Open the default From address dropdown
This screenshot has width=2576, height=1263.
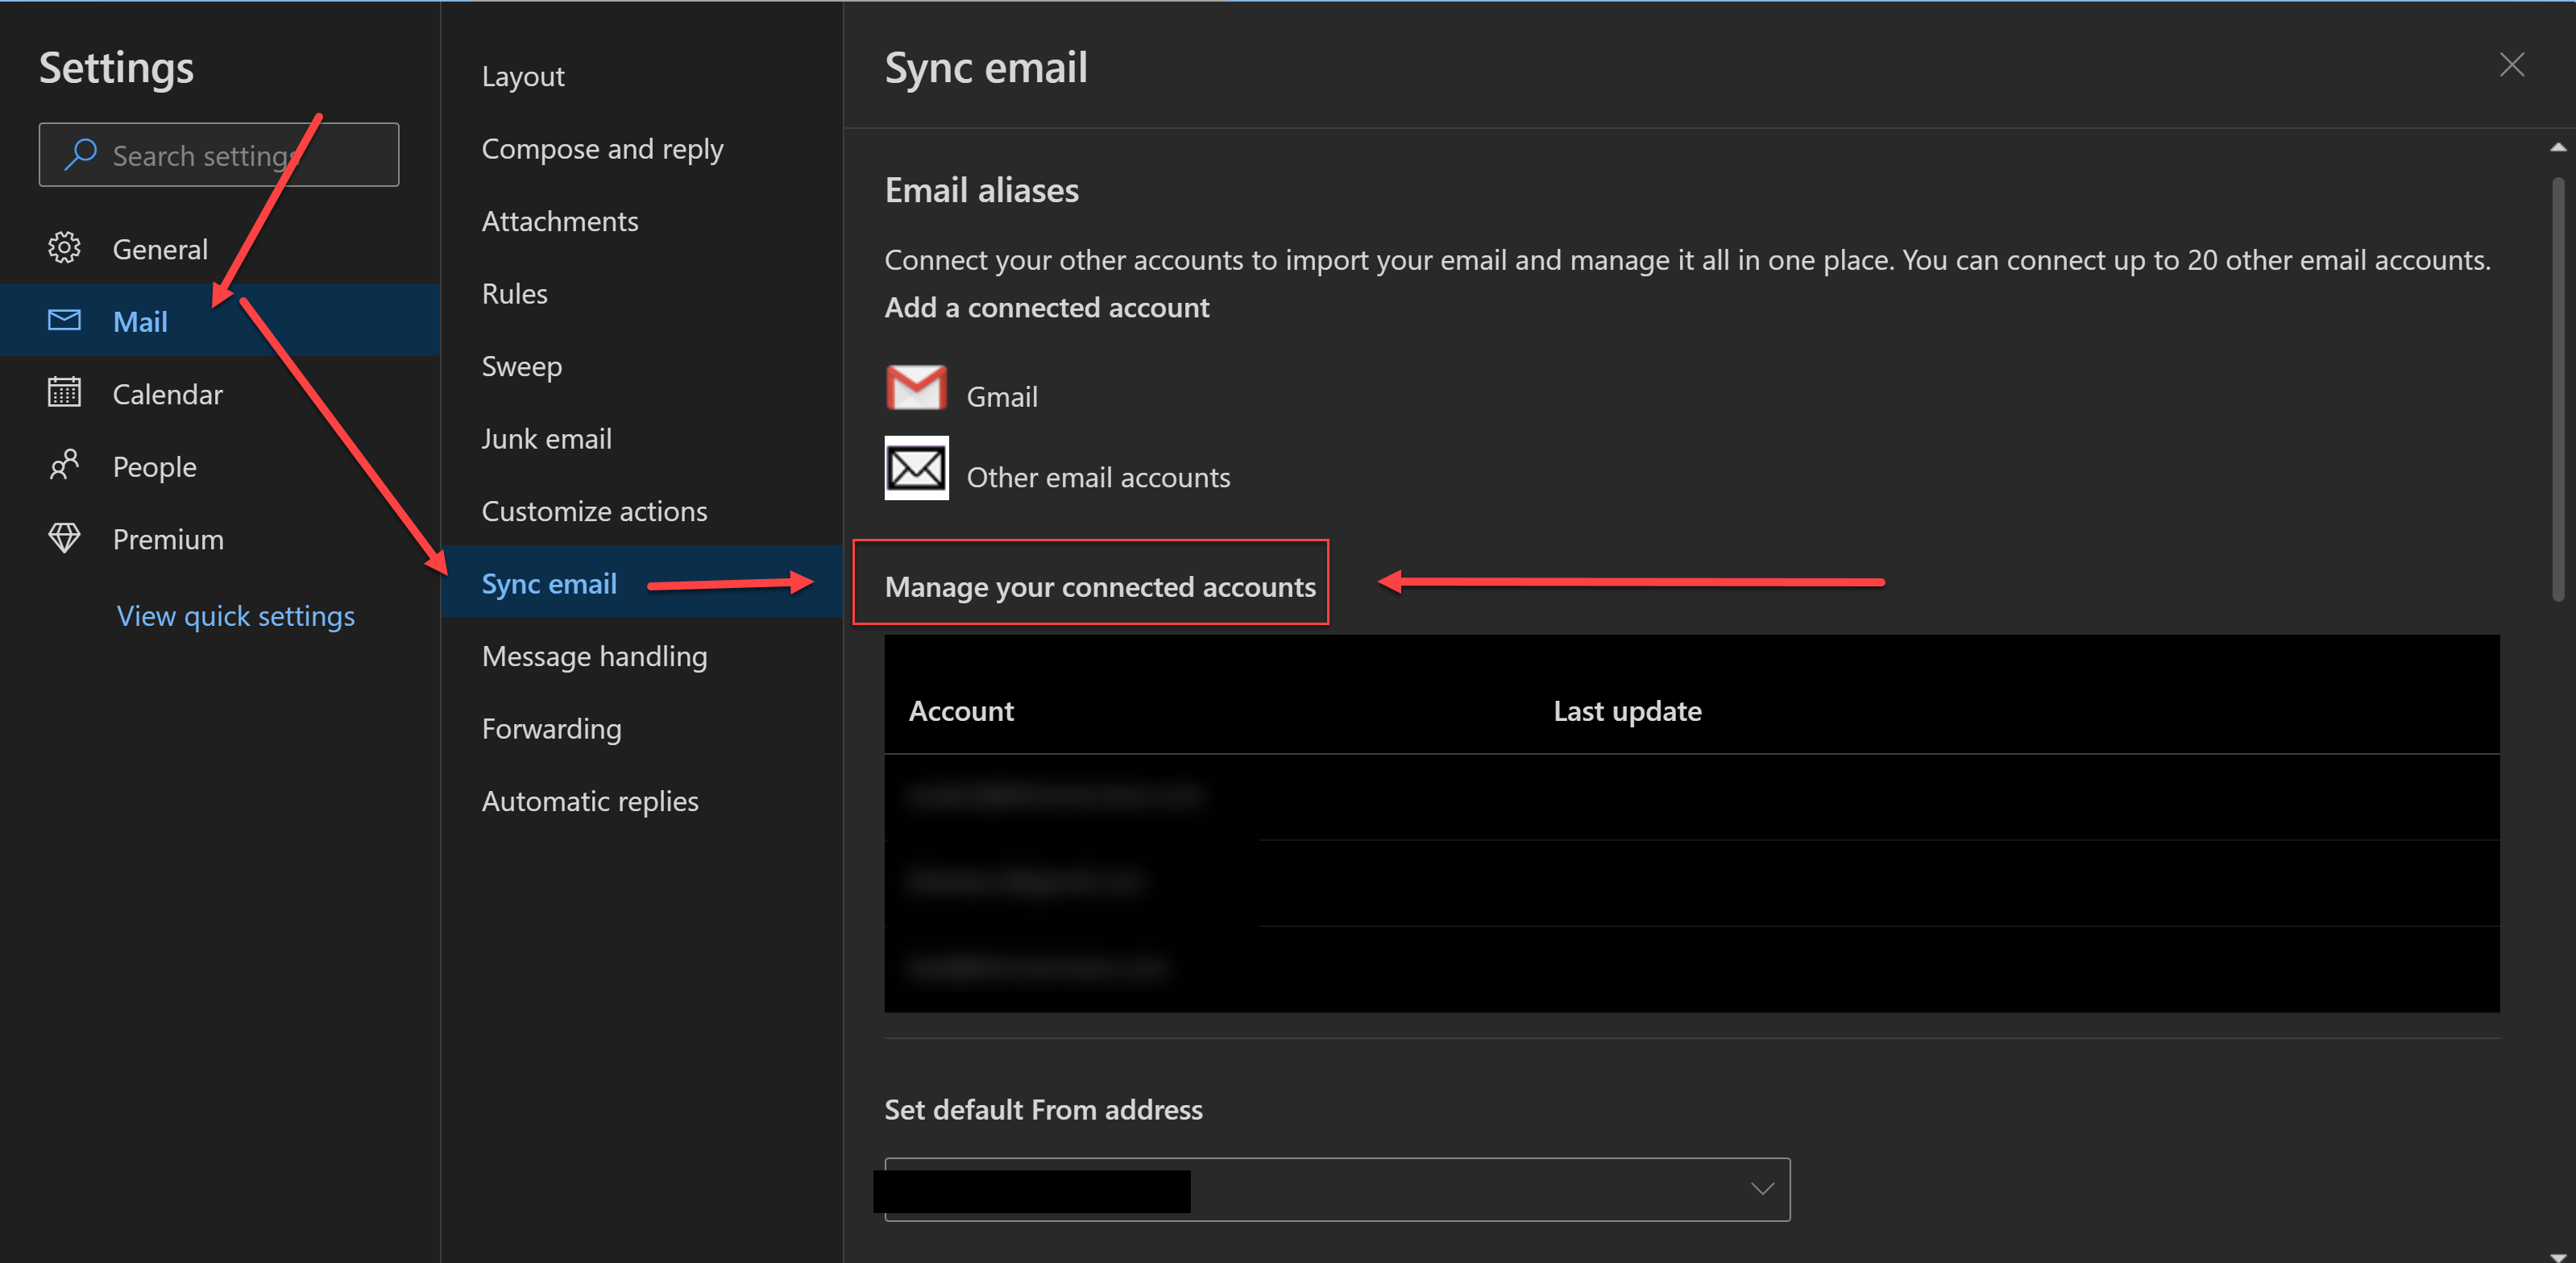coord(1337,1189)
